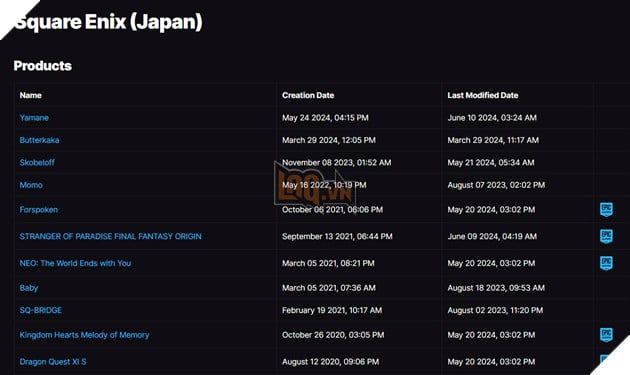The width and height of the screenshot is (630, 375).
Task: Click Epic Games icon in Kingdom Hearts row
Action: pyautogui.click(x=606, y=335)
